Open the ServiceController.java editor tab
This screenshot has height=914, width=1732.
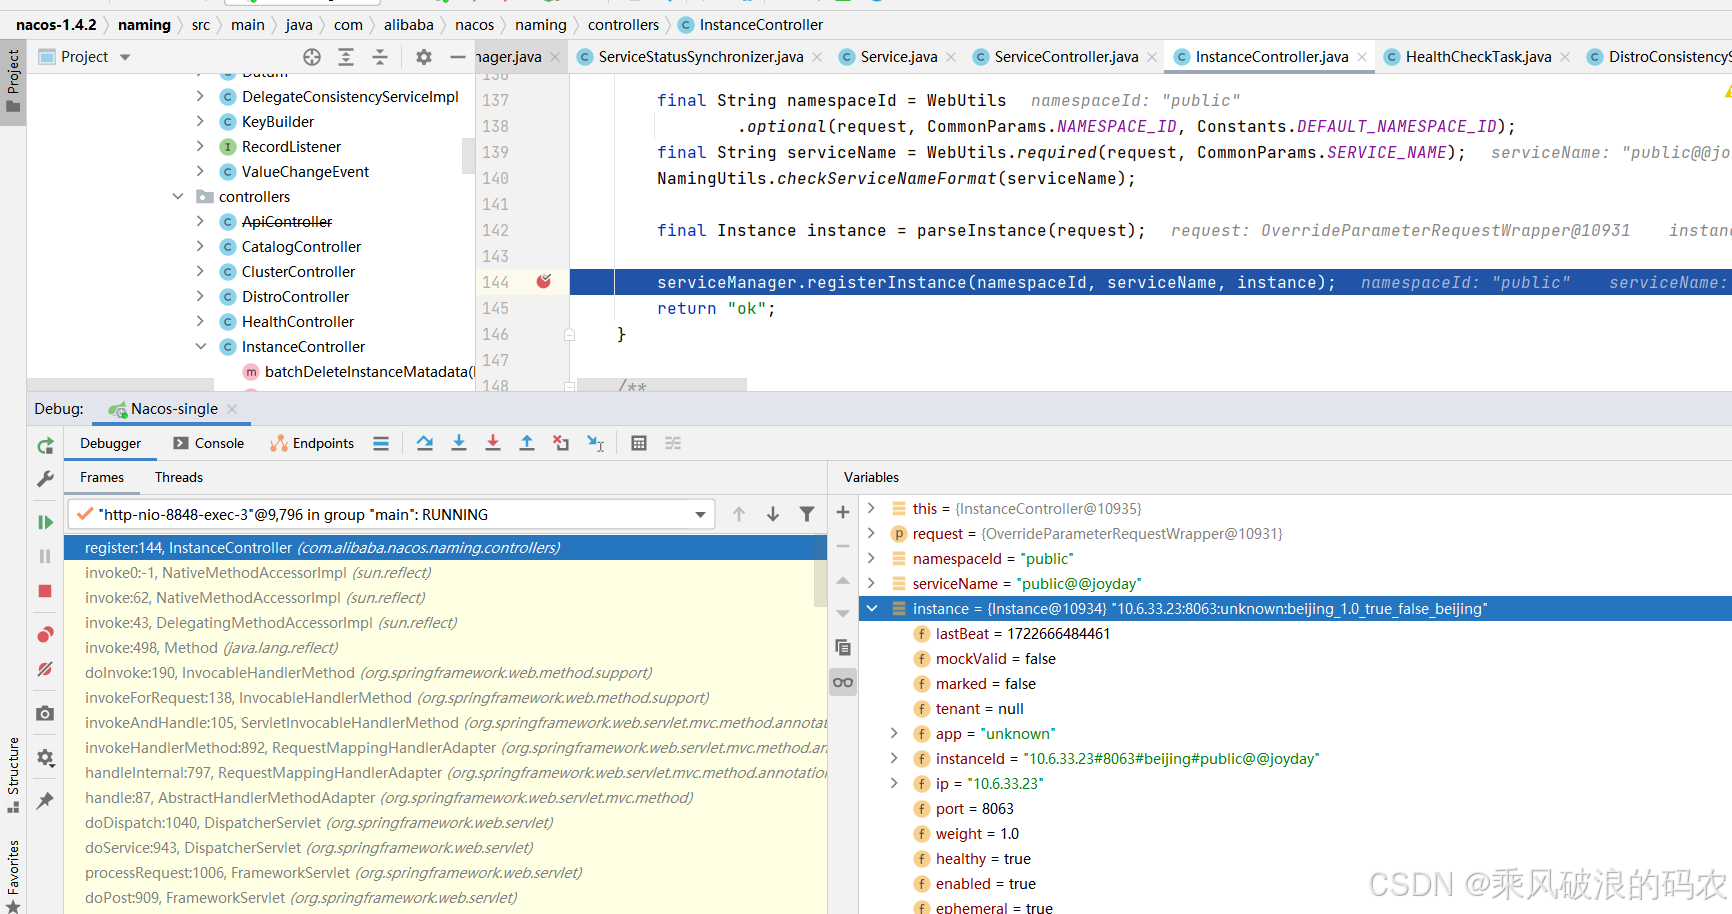click(1065, 57)
